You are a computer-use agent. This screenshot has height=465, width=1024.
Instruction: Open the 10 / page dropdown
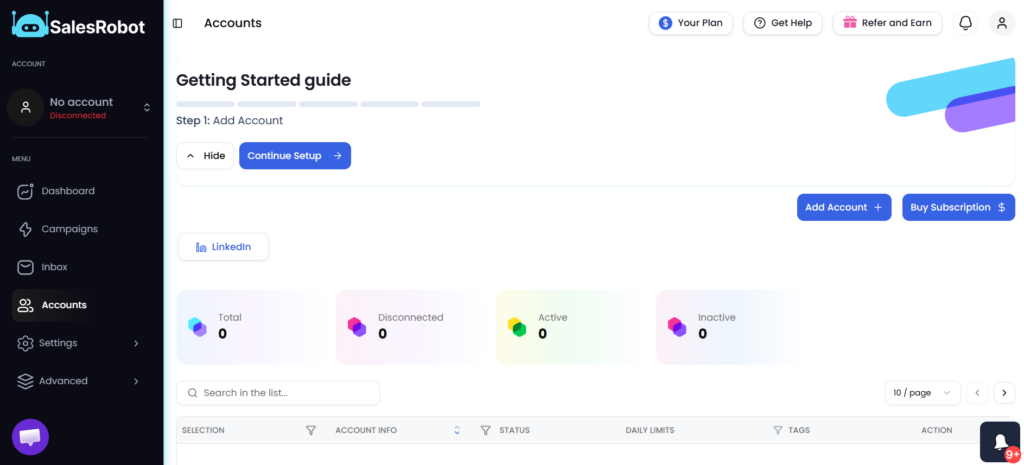tap(923, 393)
